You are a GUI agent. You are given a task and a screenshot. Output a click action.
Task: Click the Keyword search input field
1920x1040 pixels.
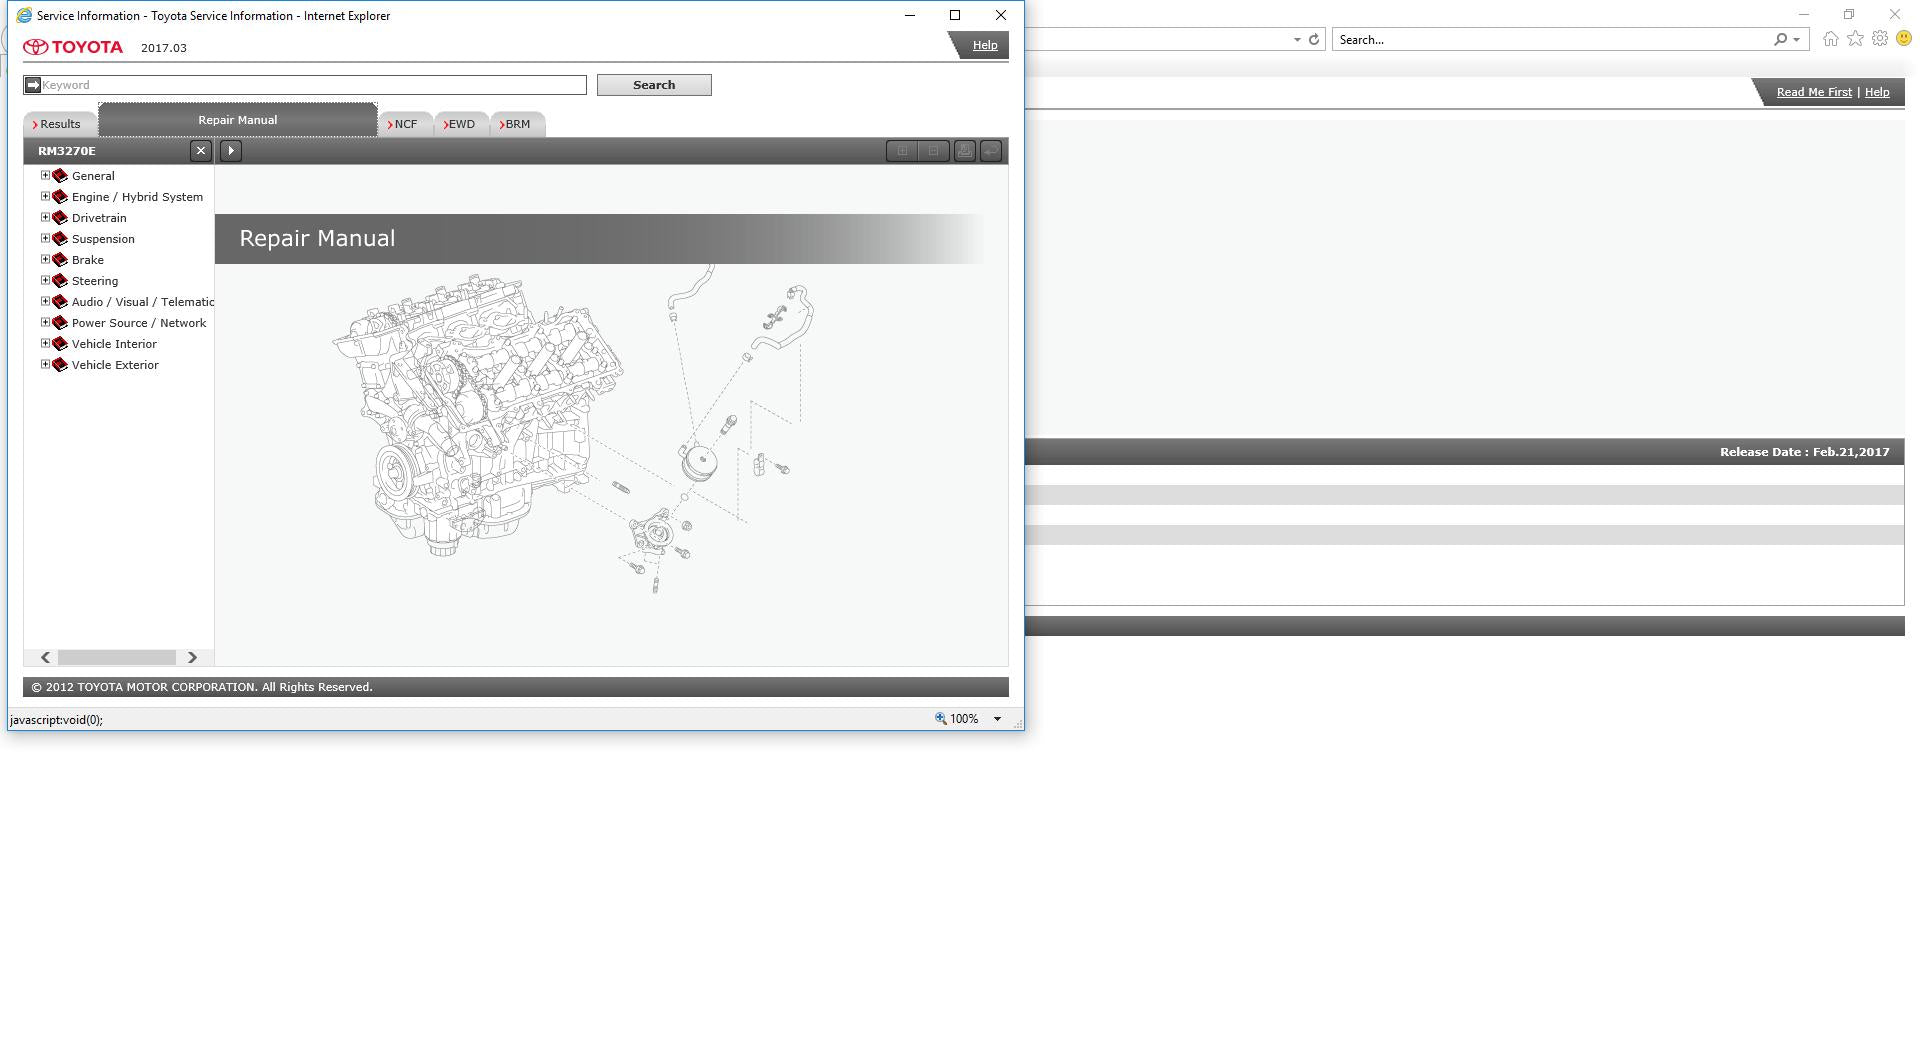click(x=312, y=85)
